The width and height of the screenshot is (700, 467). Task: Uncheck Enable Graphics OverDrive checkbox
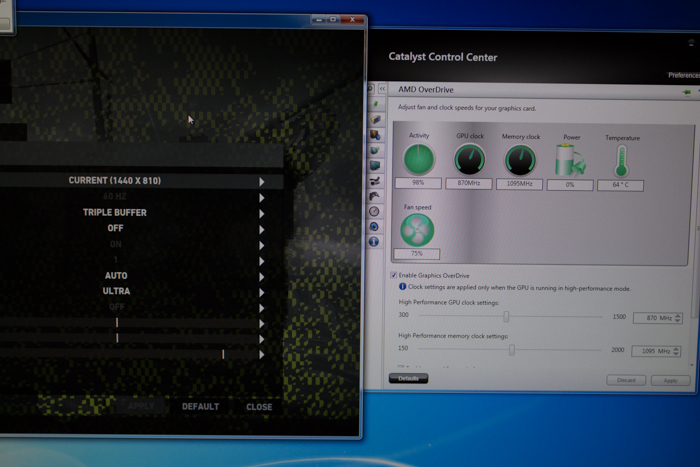click(x=393, y=275)
